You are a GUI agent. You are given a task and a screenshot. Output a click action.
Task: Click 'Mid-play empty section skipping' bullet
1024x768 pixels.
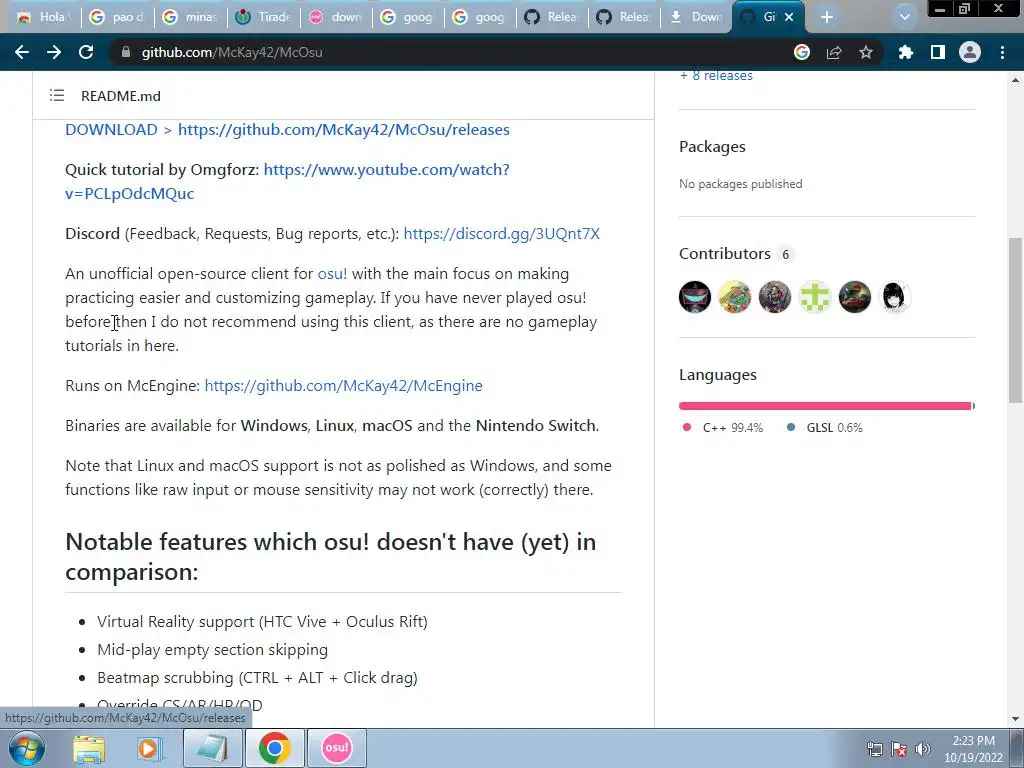point(213,650)
